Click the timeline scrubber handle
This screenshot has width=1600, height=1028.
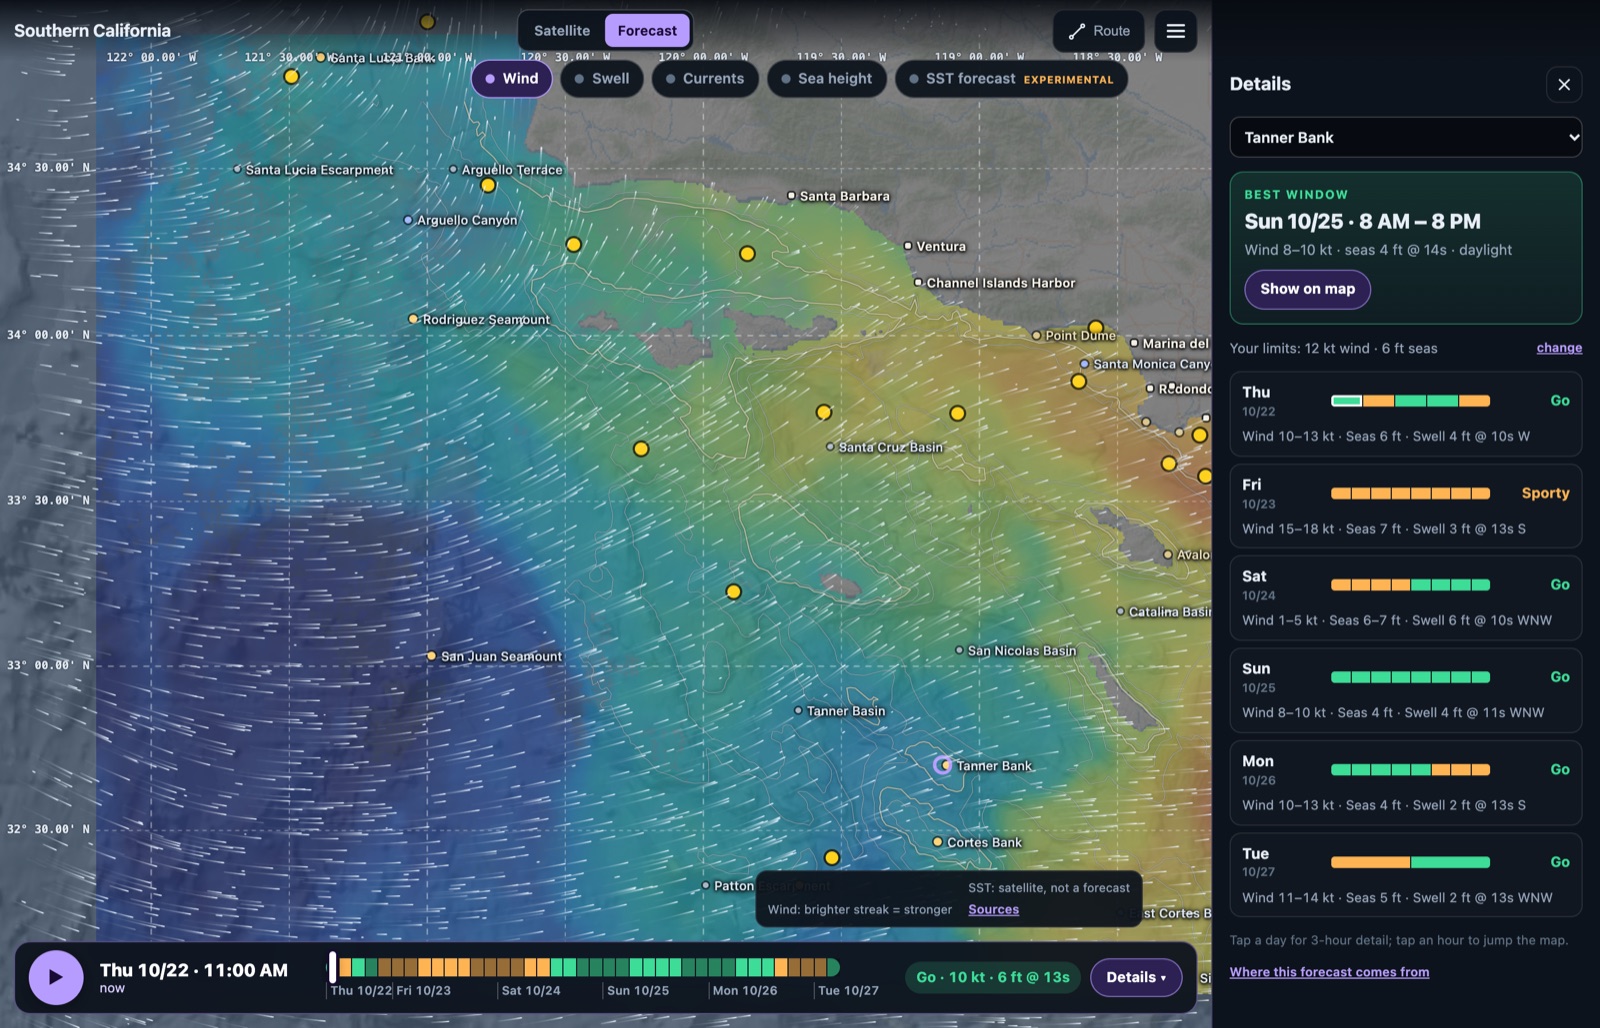point(332,967)
